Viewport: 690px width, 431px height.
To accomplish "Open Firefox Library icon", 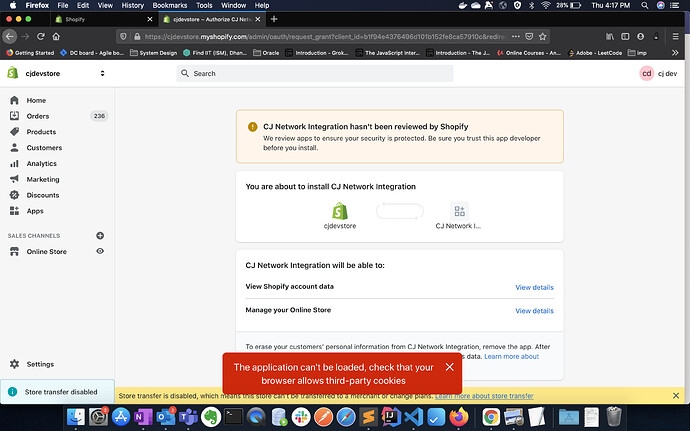I will (x=610, y=37).
